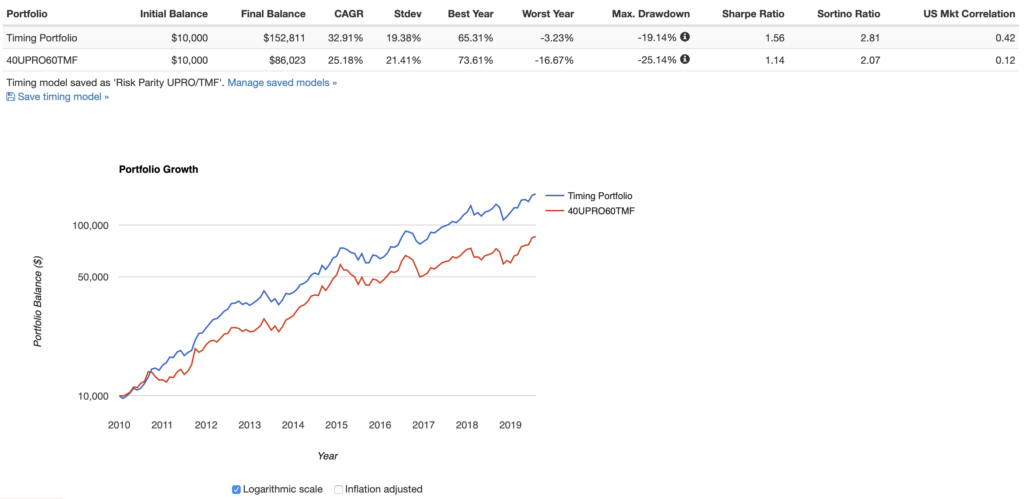Click blue line swatch in chart legend
Image resolution: width=1024 pixels, height=499 pixels.
click(x=555, y=196)
